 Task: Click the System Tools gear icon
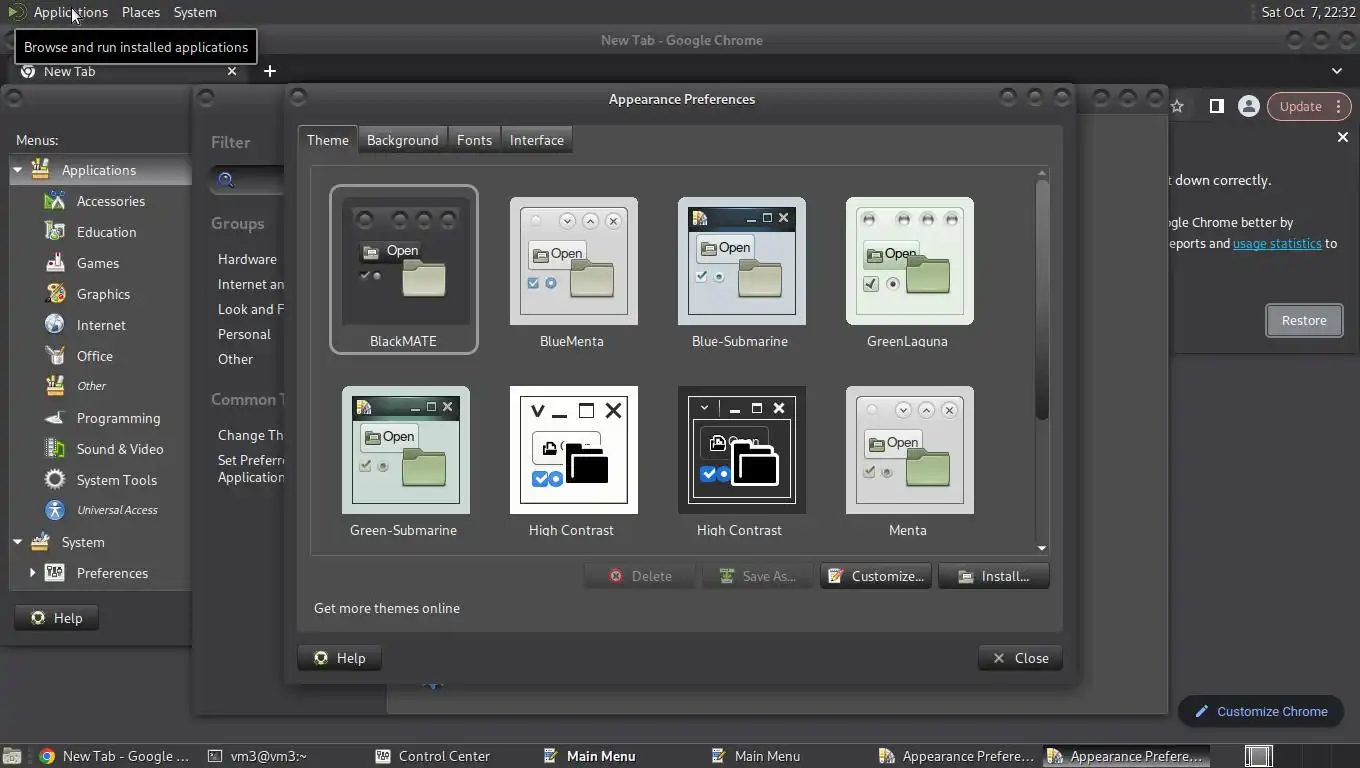(55, 480)
